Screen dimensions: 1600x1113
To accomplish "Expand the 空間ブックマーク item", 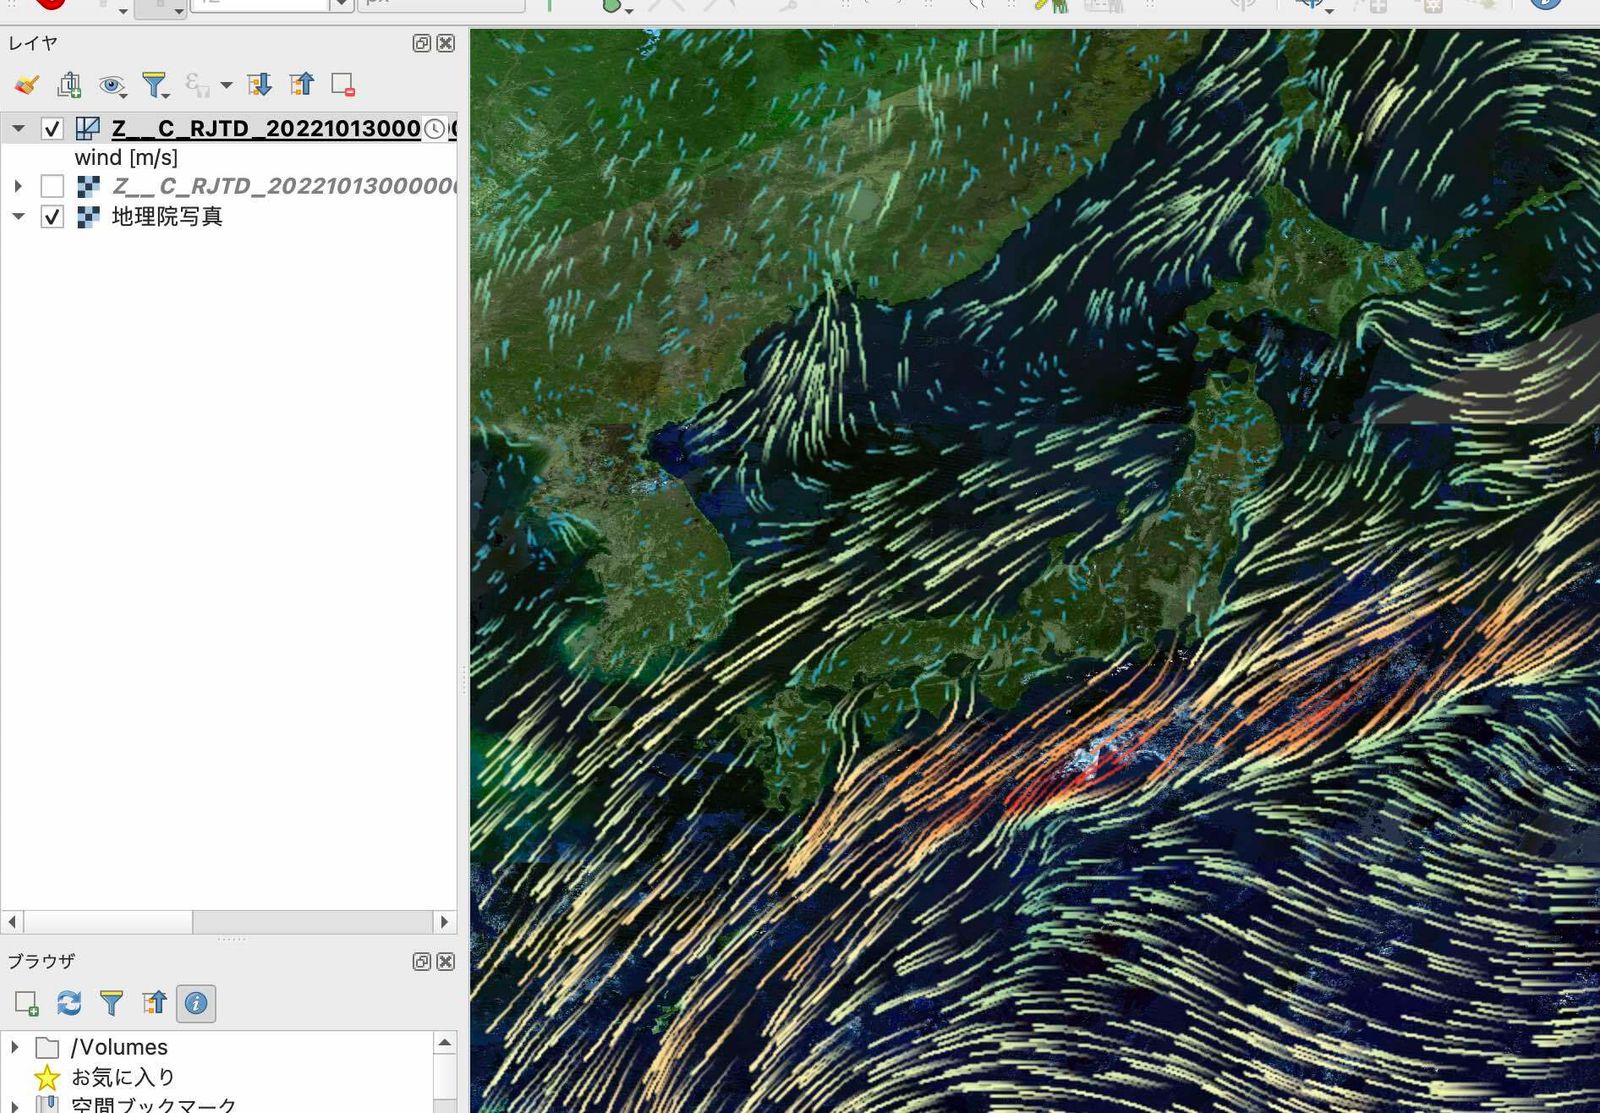I will click(15, 1106).
